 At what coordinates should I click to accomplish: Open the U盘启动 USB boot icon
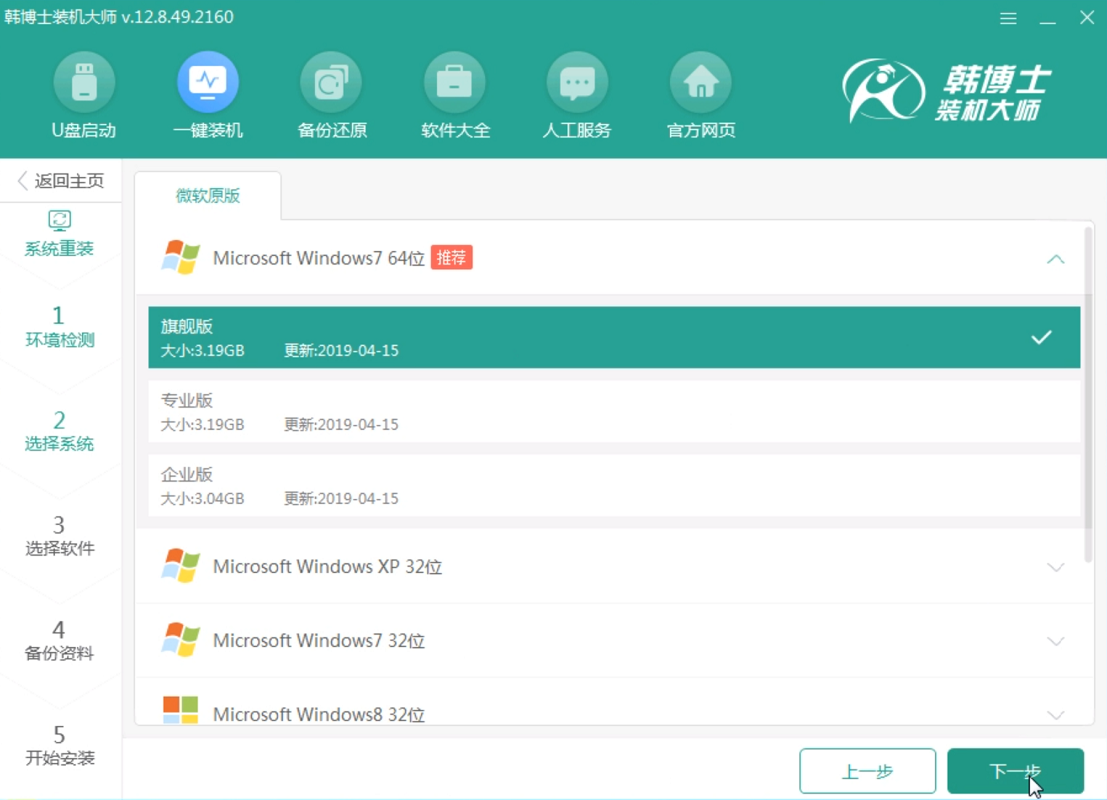[x=84, y=82]
